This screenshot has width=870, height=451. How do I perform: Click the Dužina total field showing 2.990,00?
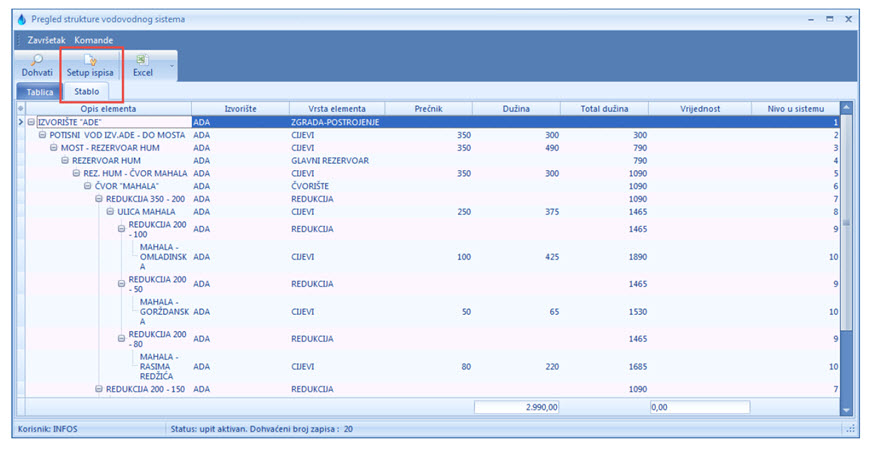click(x=516, y=407)
